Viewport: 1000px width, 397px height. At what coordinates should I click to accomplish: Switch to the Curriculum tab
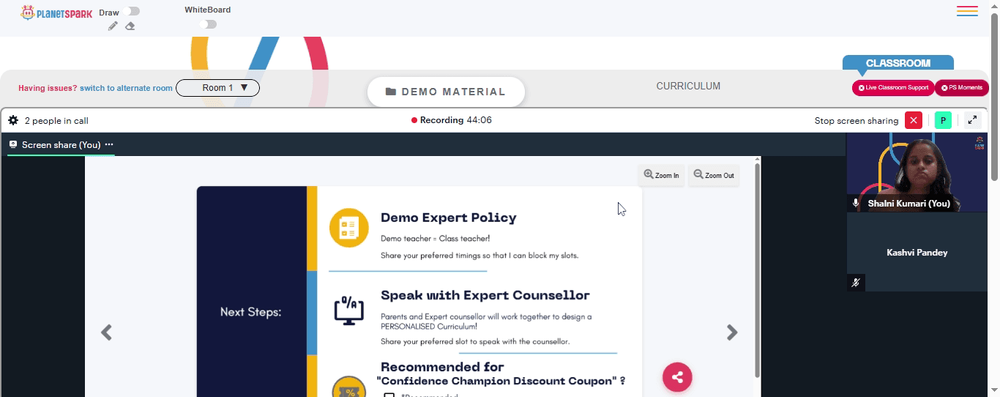[x=688, y=86]
